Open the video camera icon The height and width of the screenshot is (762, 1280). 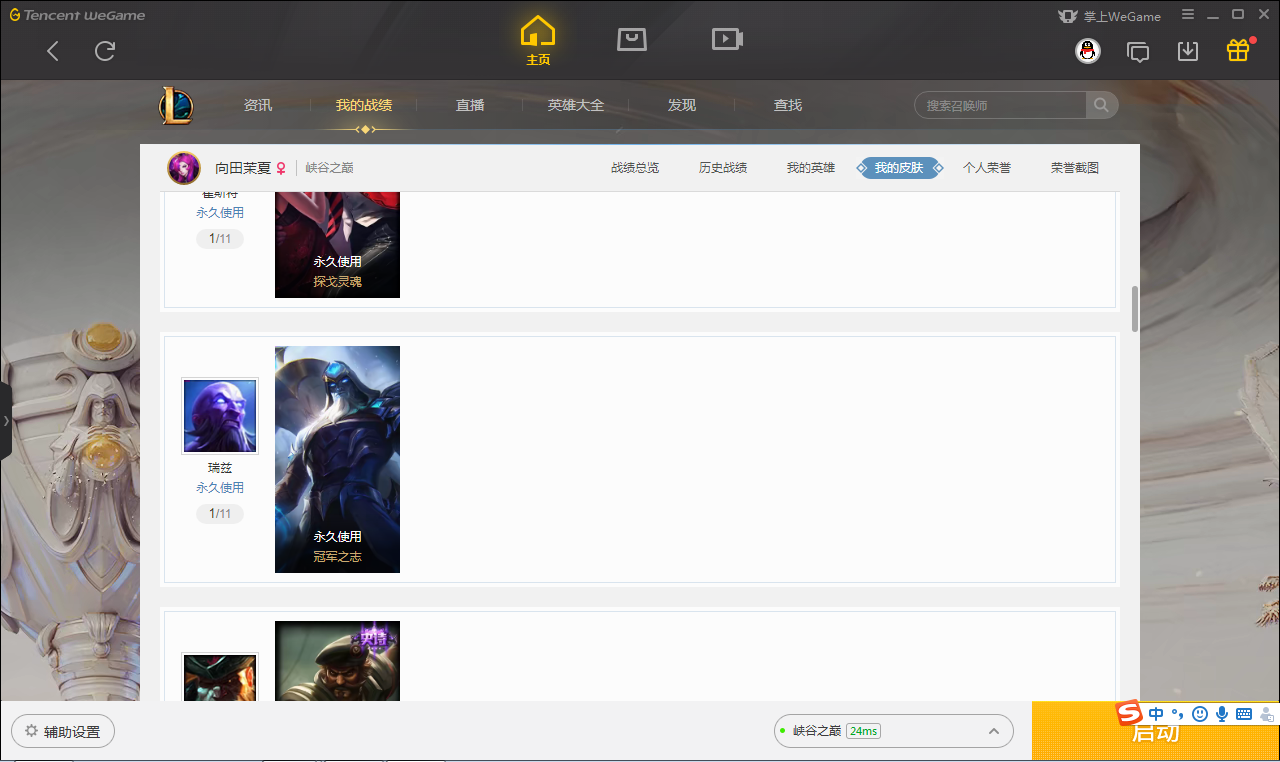point(727,39)
